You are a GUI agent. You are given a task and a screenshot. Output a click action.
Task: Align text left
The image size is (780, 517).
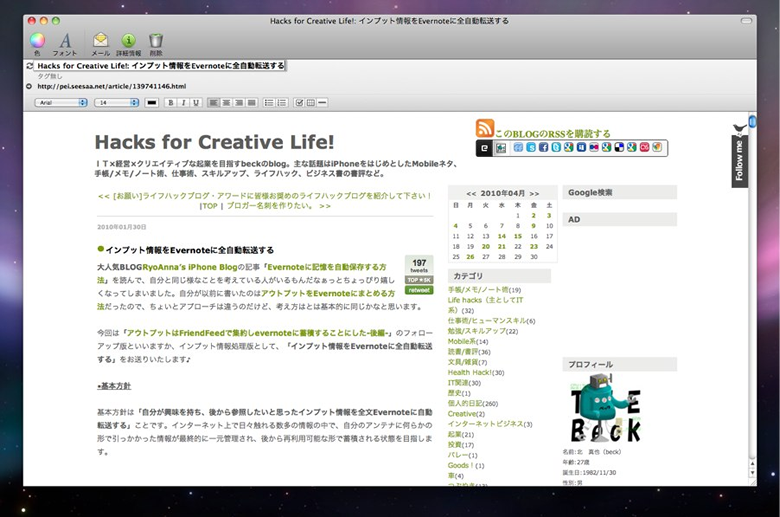(213, 103)
